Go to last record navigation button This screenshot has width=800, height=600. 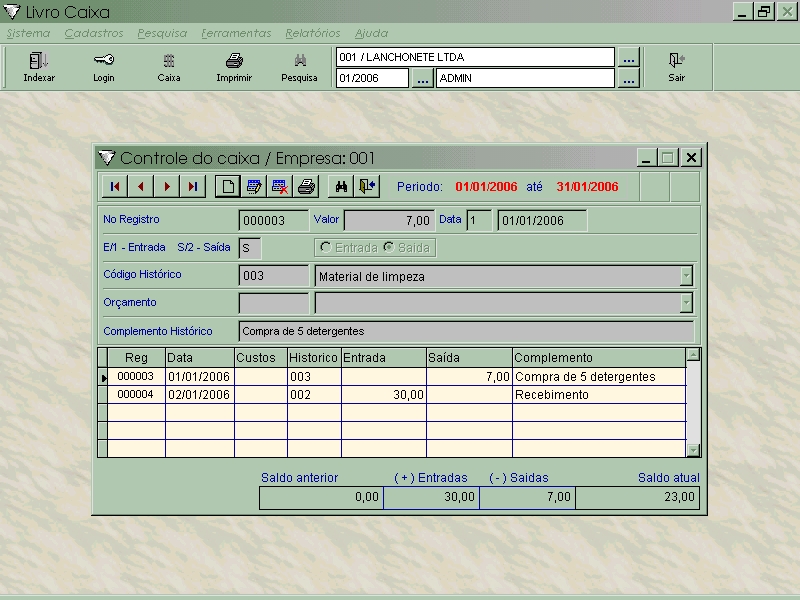tap(192, 186)
